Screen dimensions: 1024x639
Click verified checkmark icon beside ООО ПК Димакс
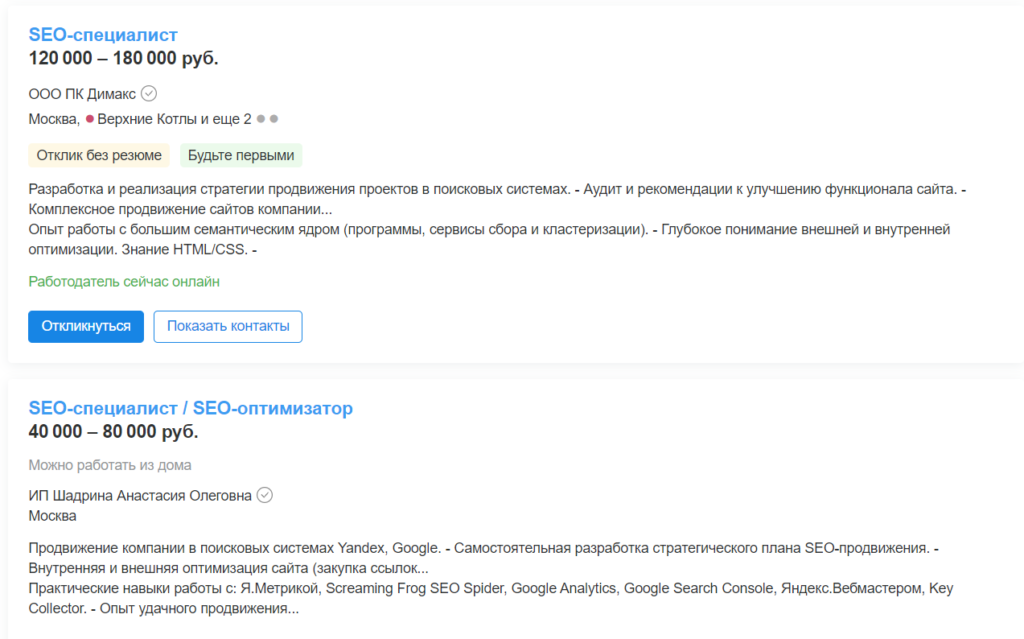149,94
